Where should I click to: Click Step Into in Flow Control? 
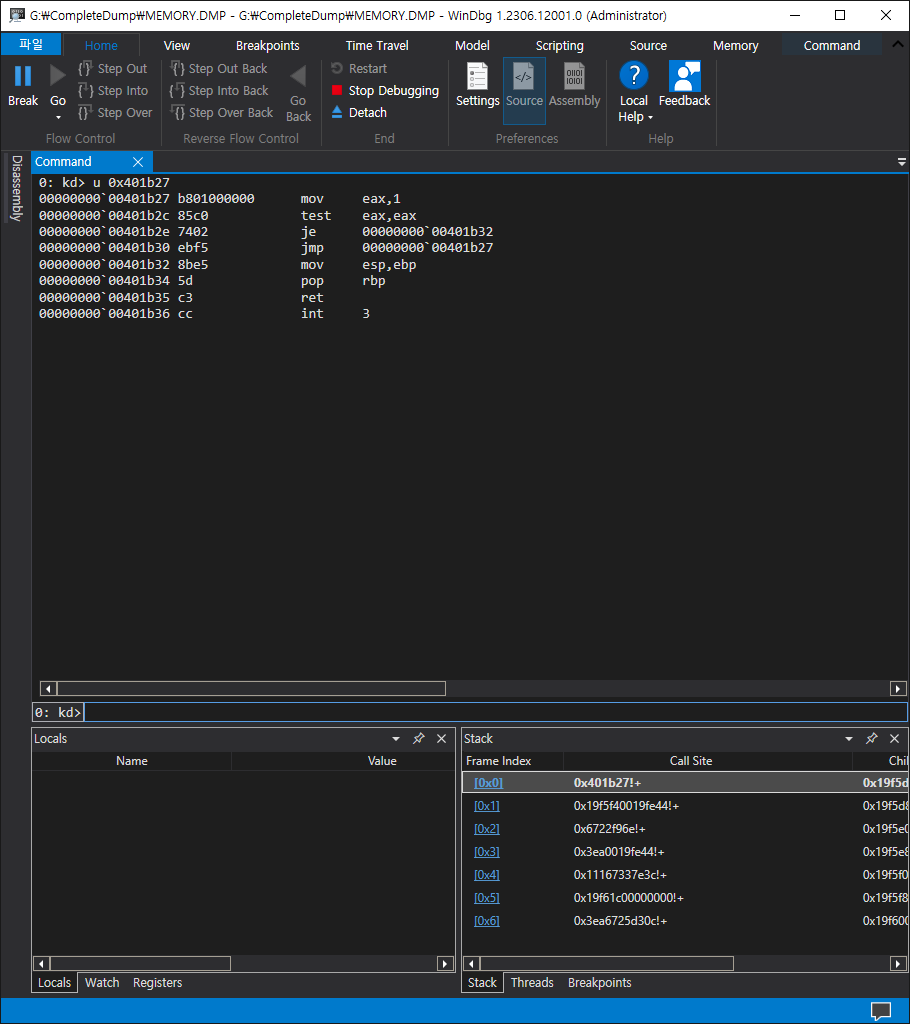[112, 91]
